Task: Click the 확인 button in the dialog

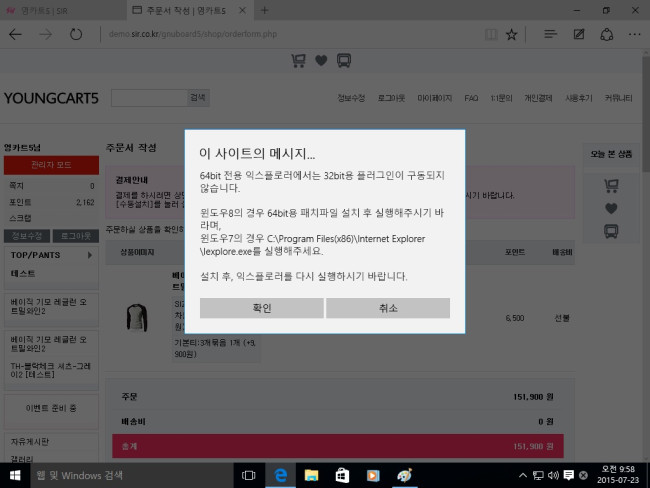Action: point(260,308)
